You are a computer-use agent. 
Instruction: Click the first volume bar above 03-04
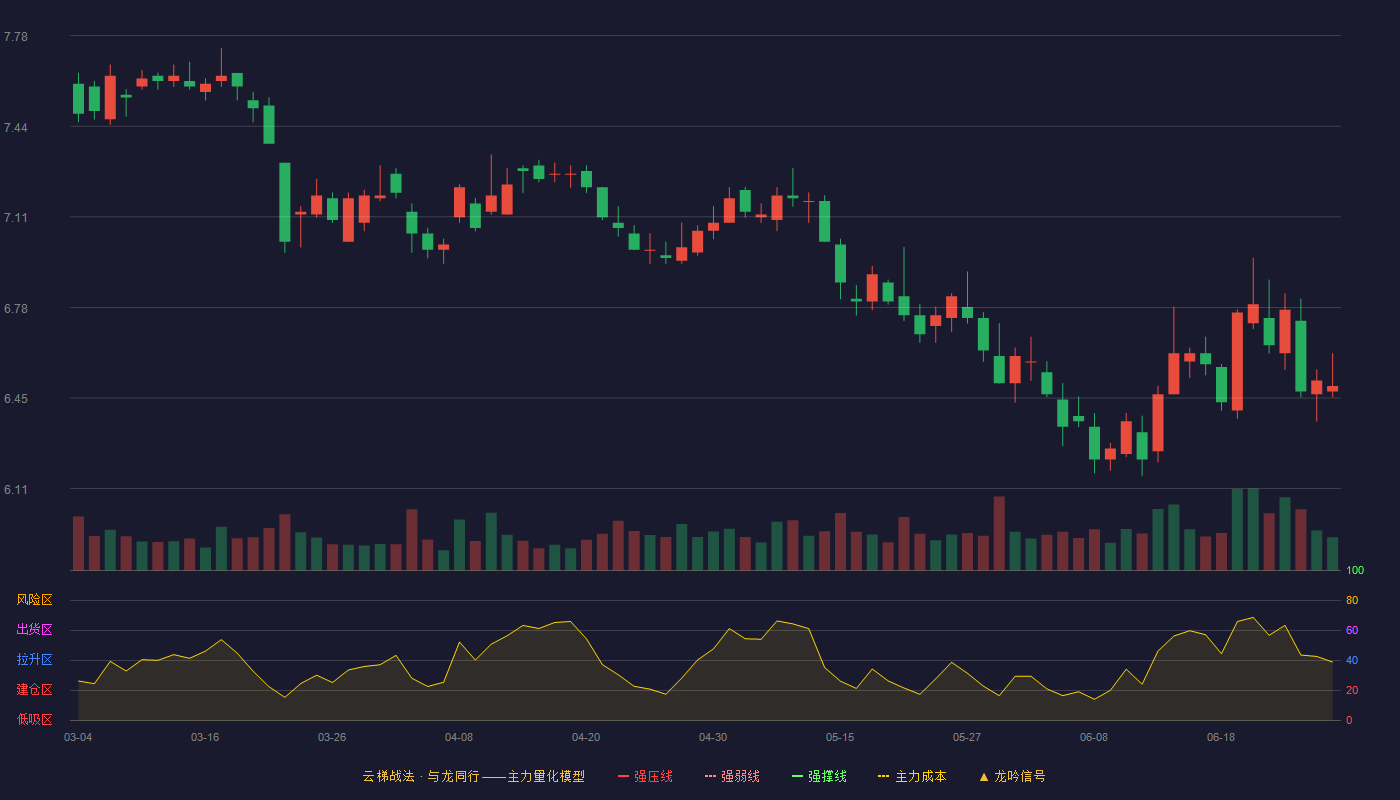[x=78, y=543]
